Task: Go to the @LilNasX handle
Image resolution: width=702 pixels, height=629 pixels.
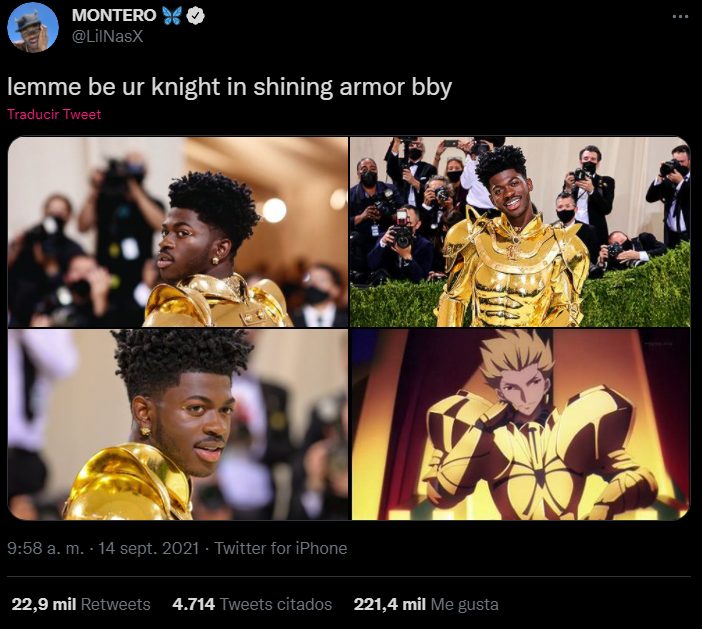Action: (x=106, y=37)
